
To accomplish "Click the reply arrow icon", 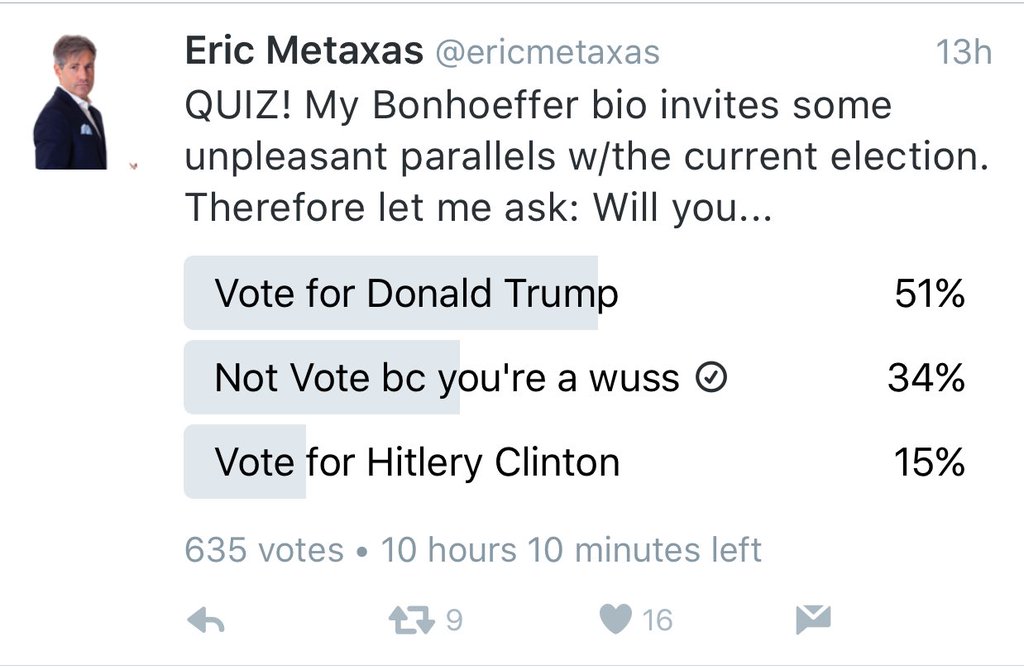I will pyautogui.click(x=206, y=620).
